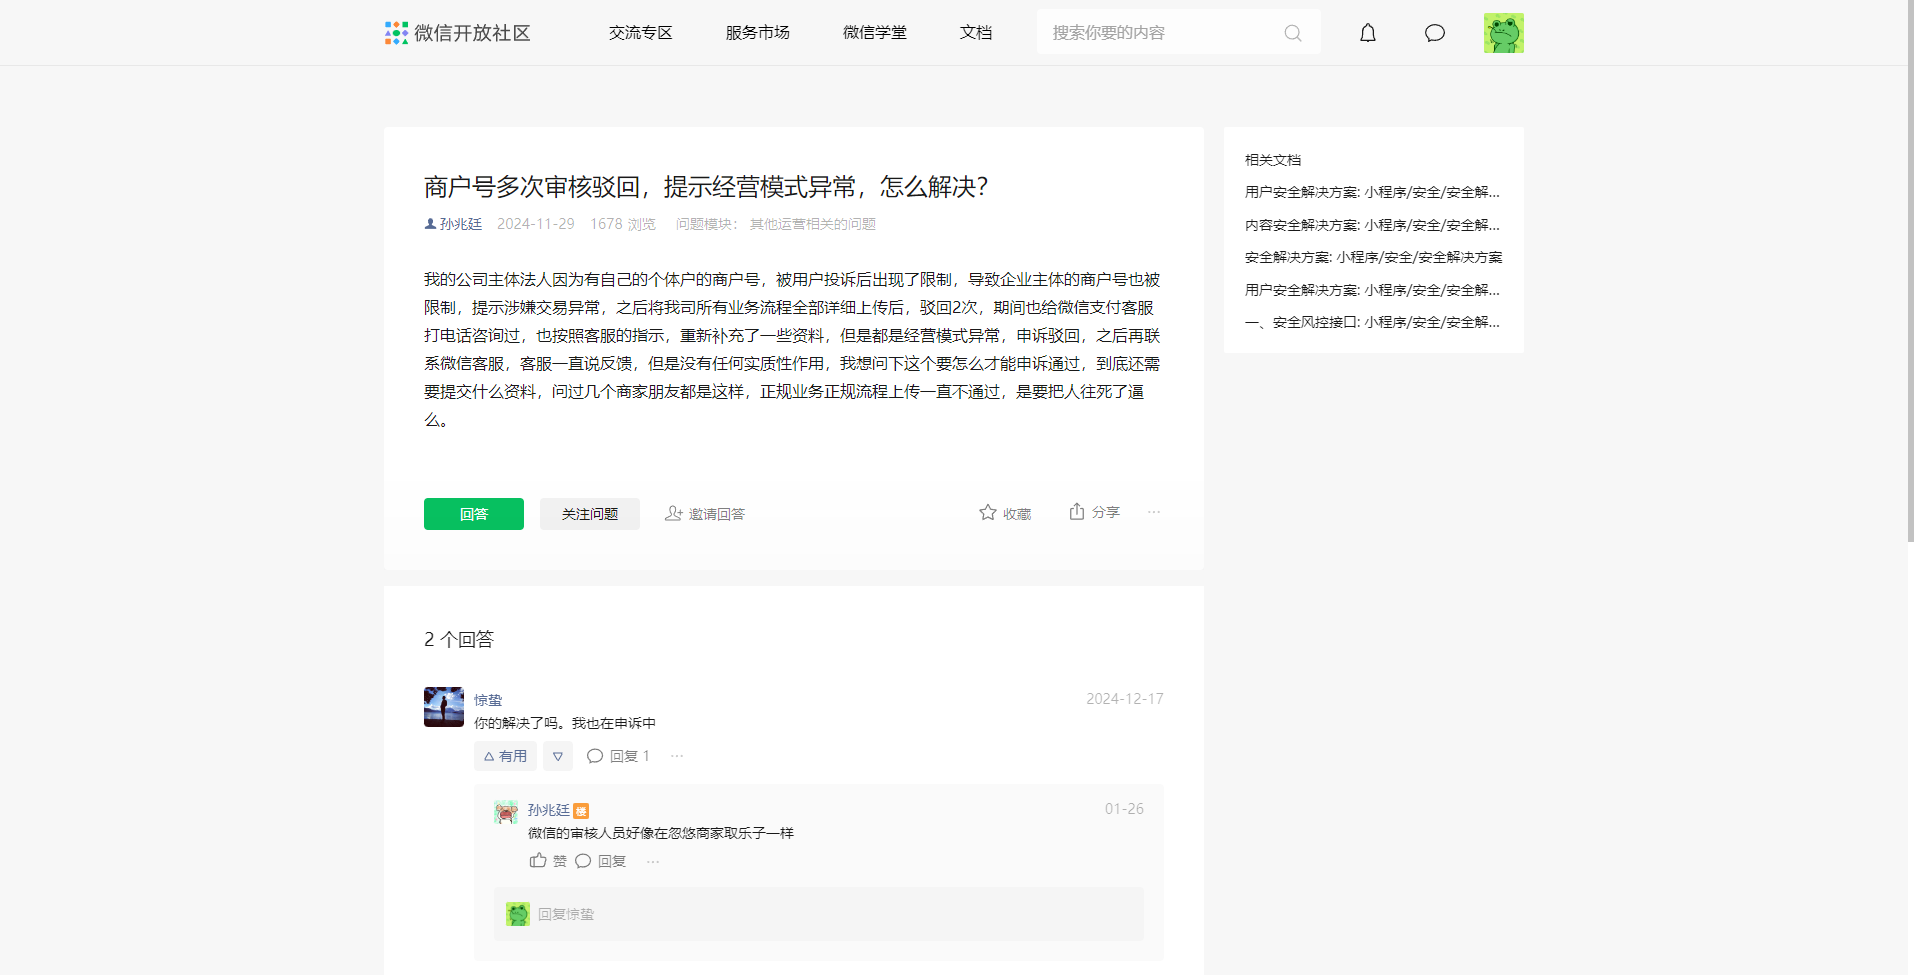Open the 一、安全风控接口 related doc

(1372, 322)
